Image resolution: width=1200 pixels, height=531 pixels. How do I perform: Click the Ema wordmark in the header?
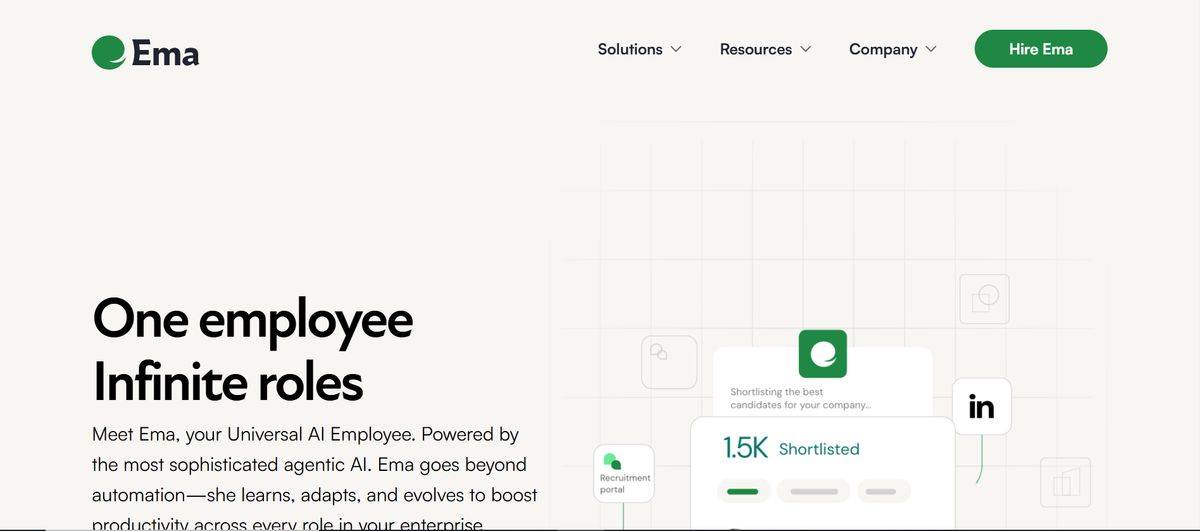pyautogui.click(x=165, y=52)
